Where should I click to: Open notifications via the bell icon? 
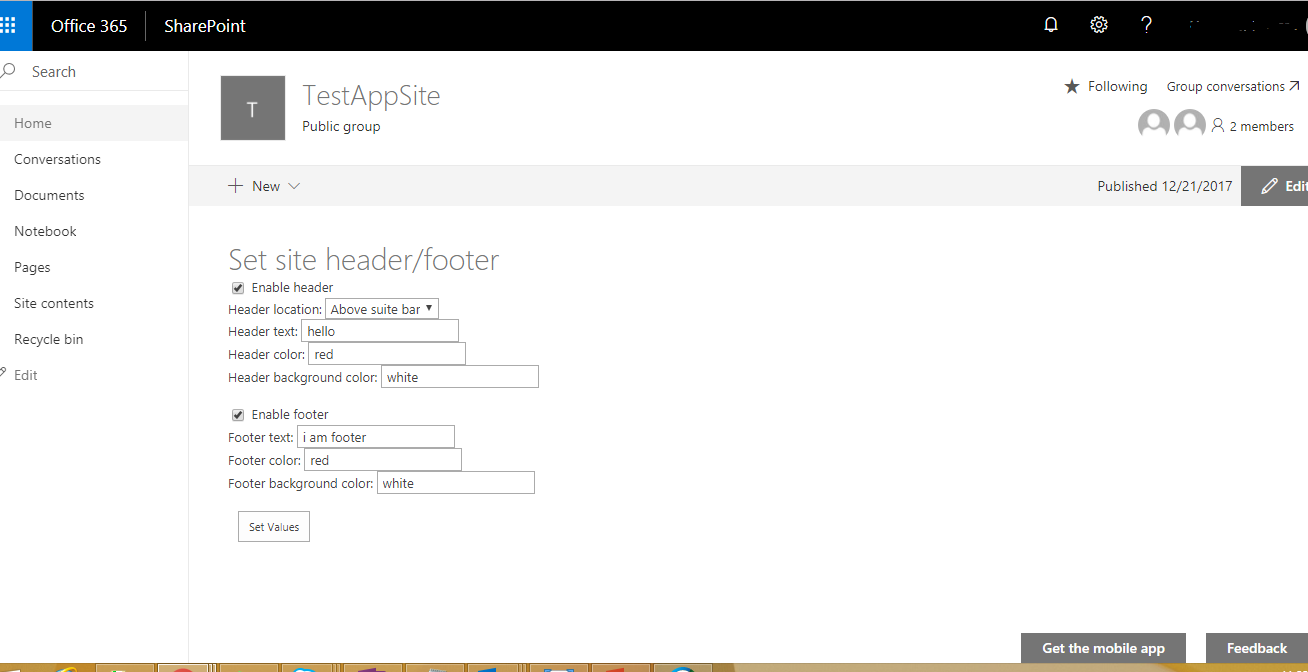click(1050, 23)
